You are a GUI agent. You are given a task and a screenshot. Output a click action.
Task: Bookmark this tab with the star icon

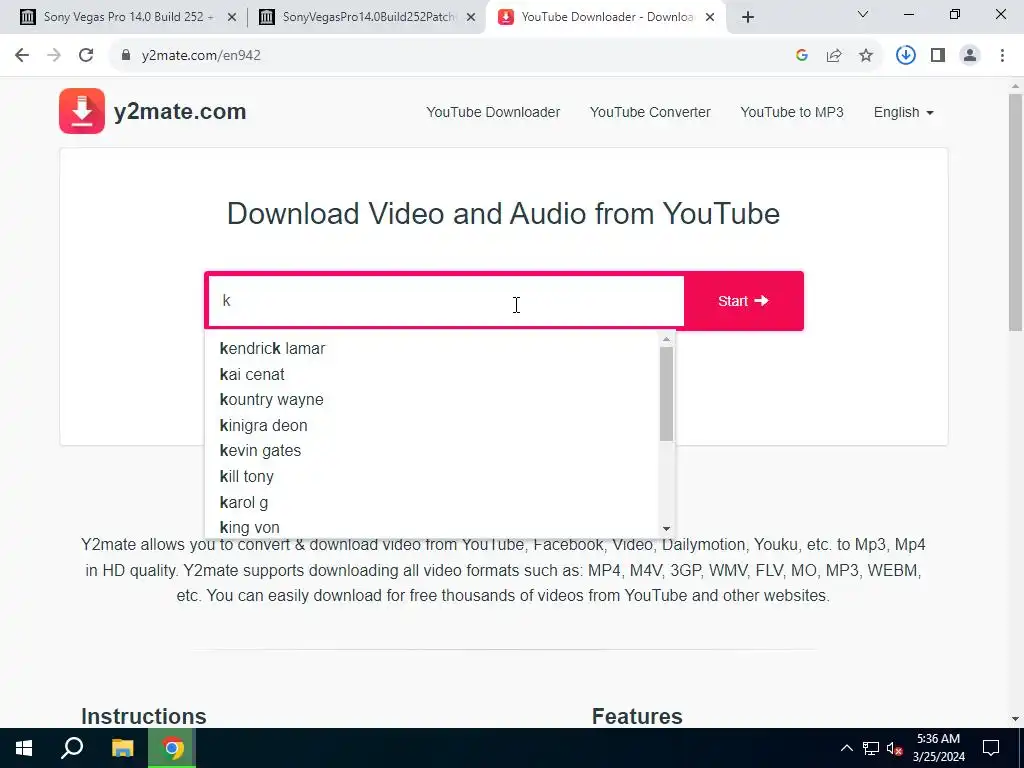866,55
